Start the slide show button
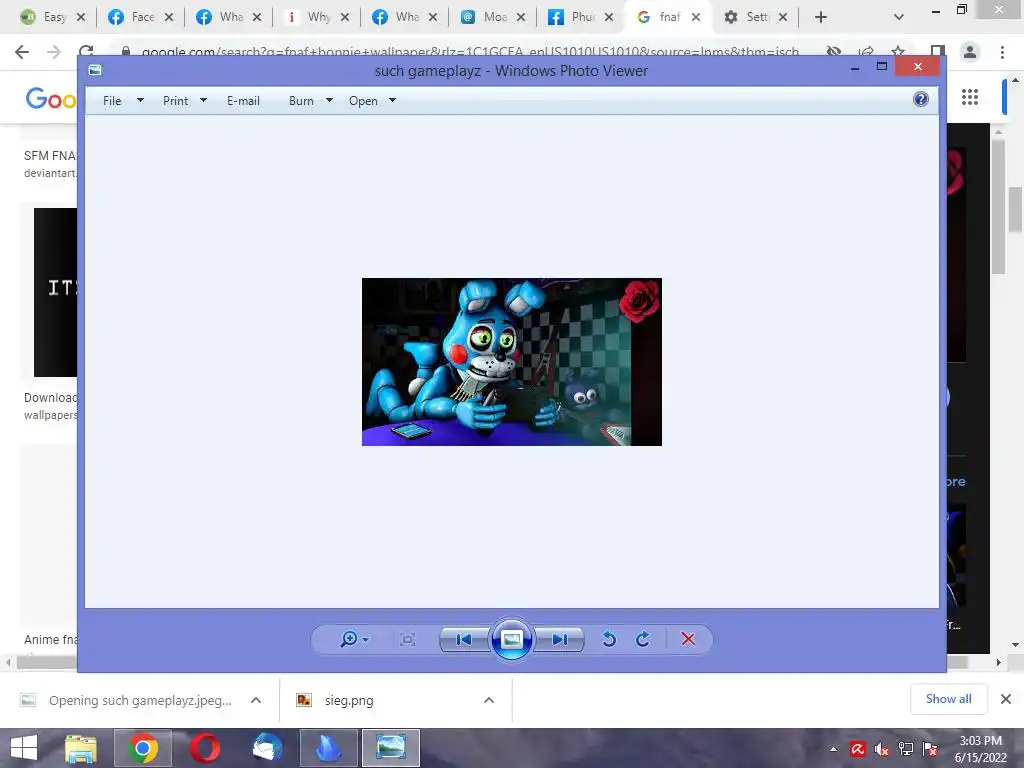1024x768 pixels. [x=511, y=639]
